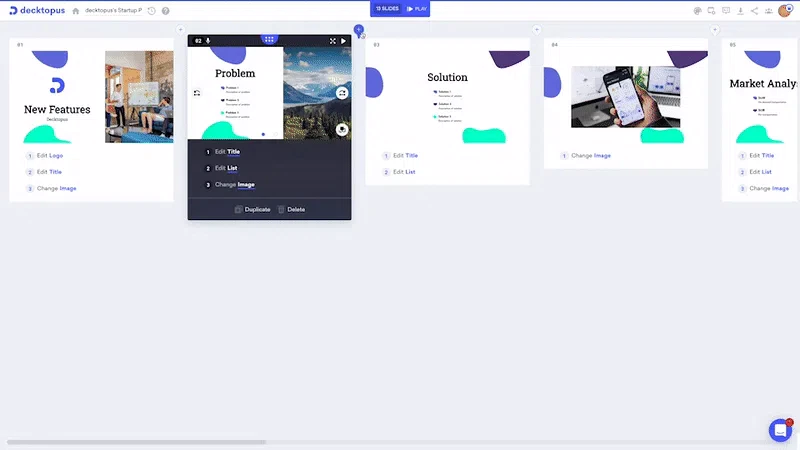Duplicate the Problem slide
The height and width of the screenshot is (450, 800).
tap(253, 209)
